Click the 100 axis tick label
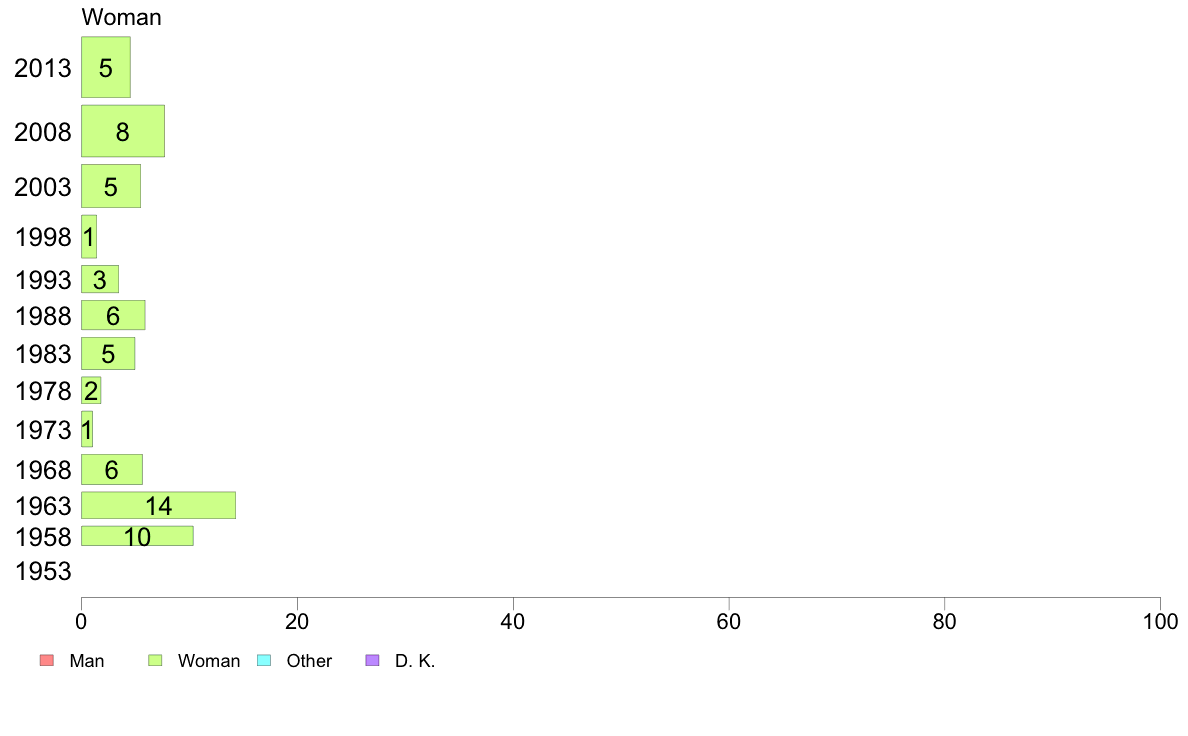1188x736 pixels. (x=1160, y=622)
